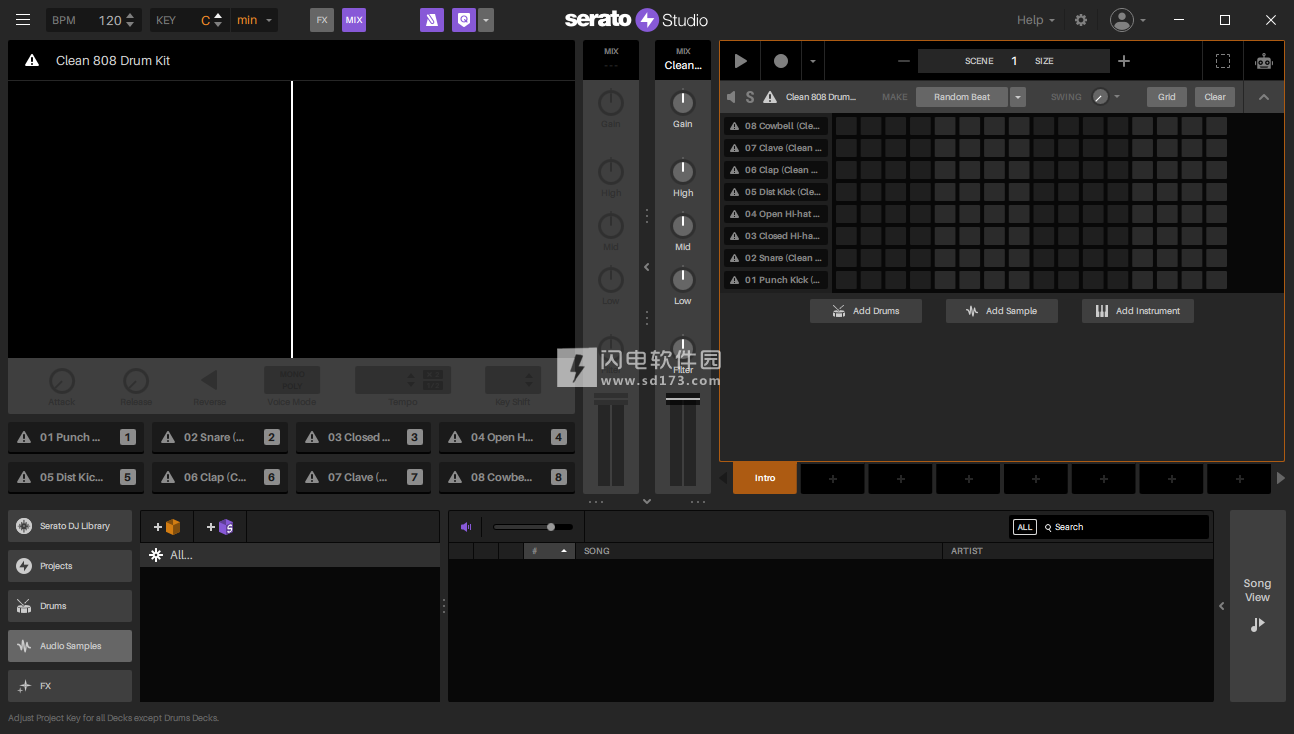
Task: Click the library Search field
Action: coord(1125,527)
